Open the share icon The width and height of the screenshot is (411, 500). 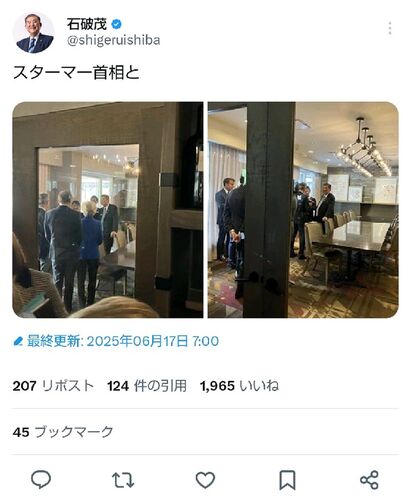click(x=369, y=480)
